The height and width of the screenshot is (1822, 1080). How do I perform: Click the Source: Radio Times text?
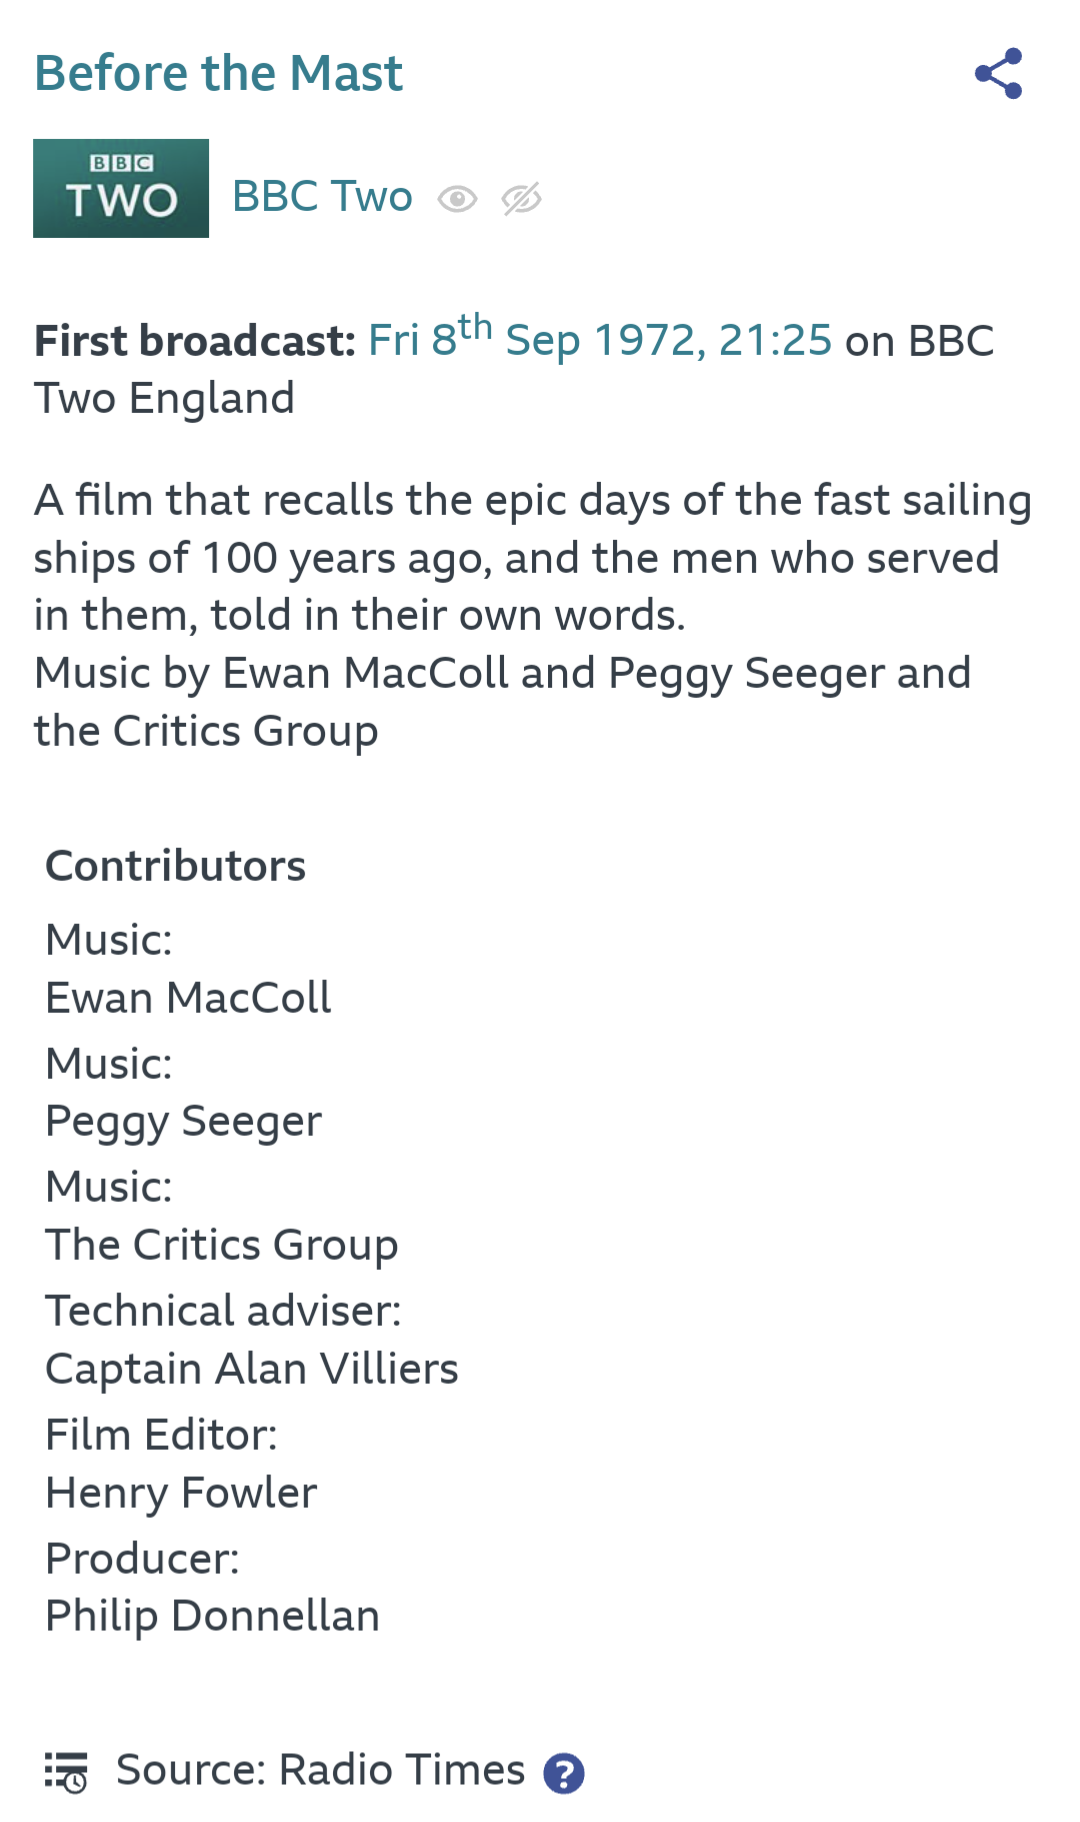pyautogui.click(x=320, y=1770)
